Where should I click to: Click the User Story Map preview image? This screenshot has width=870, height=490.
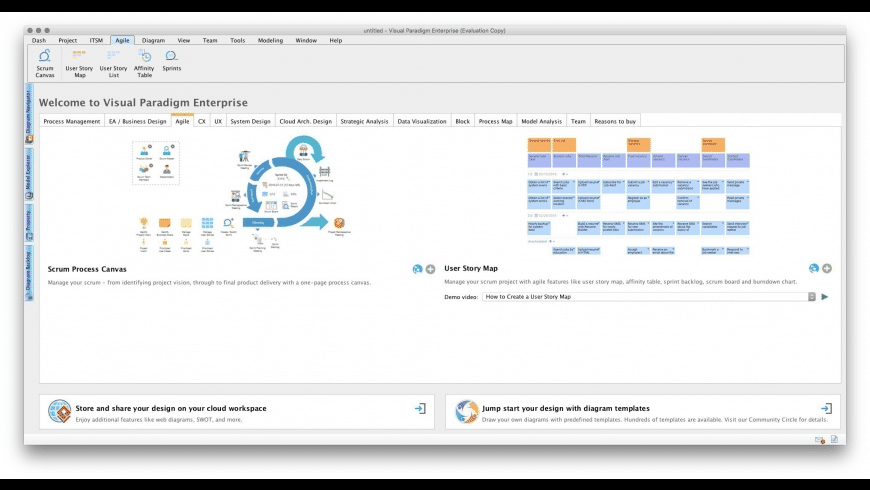pyautogui.click(x=638, y=196)
